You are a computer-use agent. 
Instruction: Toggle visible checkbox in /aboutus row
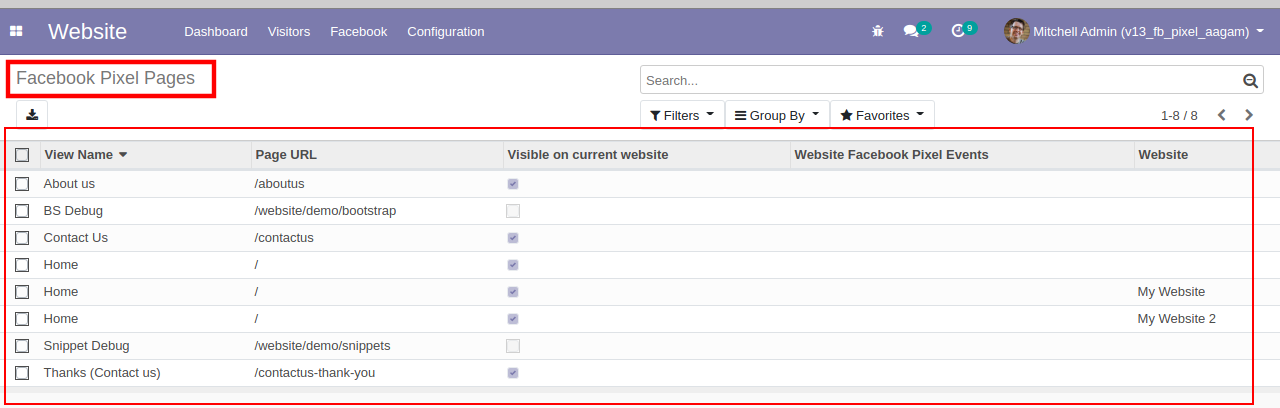coord(513,184)
